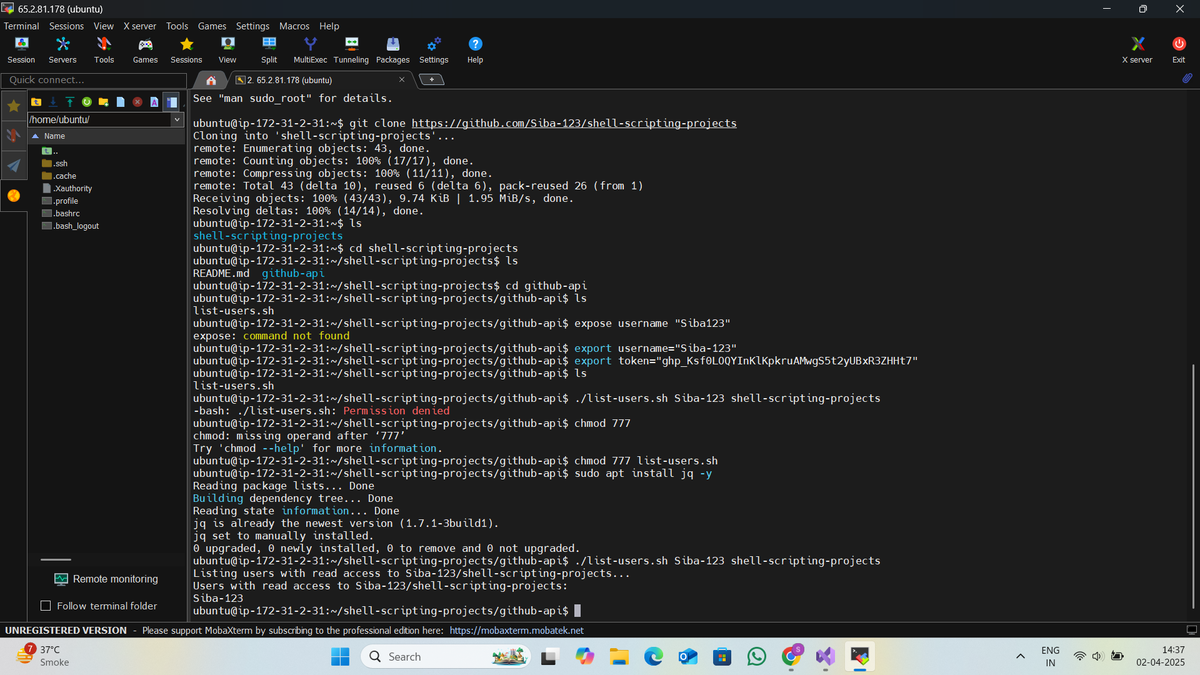
Task: Open the Macros menu
Action: [x=294, y=26]
